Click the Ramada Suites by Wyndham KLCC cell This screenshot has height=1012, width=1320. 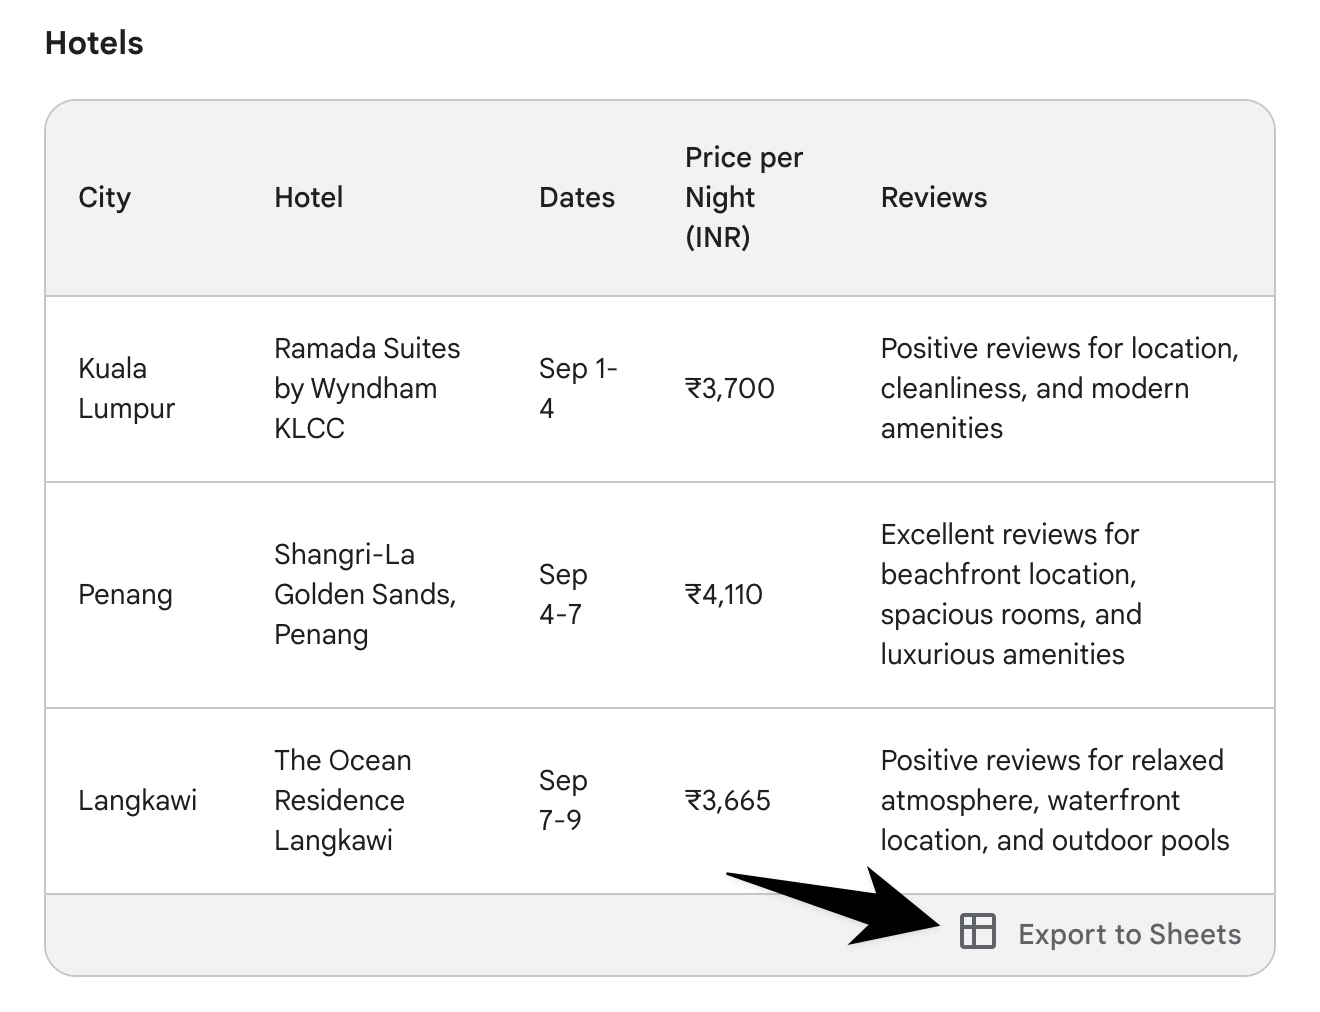367,388
